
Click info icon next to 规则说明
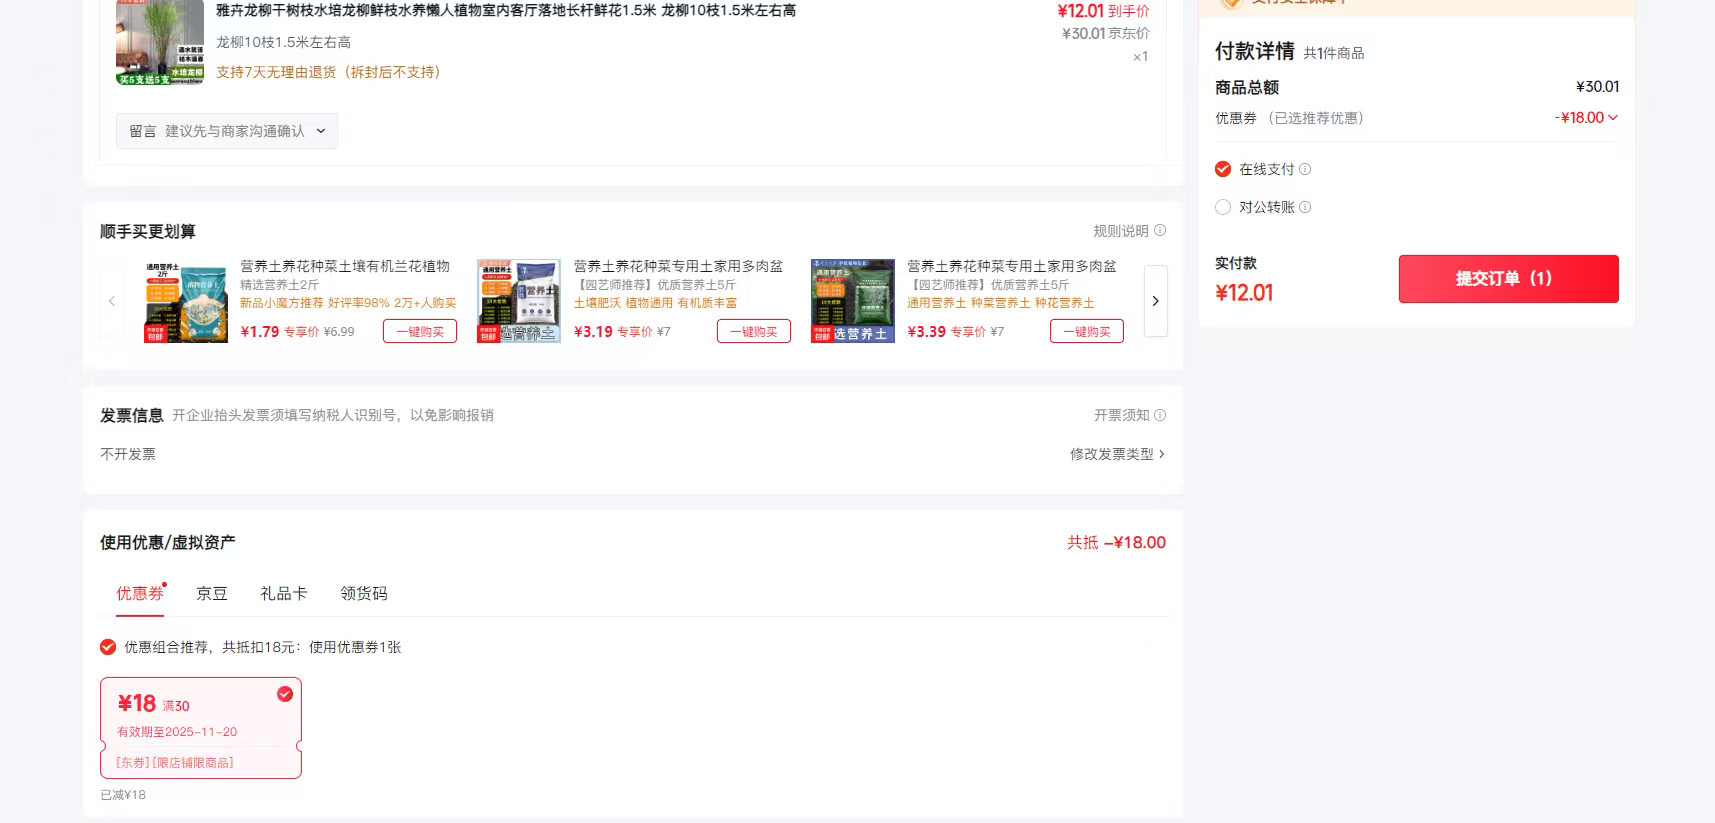[x=1160, y=231]
